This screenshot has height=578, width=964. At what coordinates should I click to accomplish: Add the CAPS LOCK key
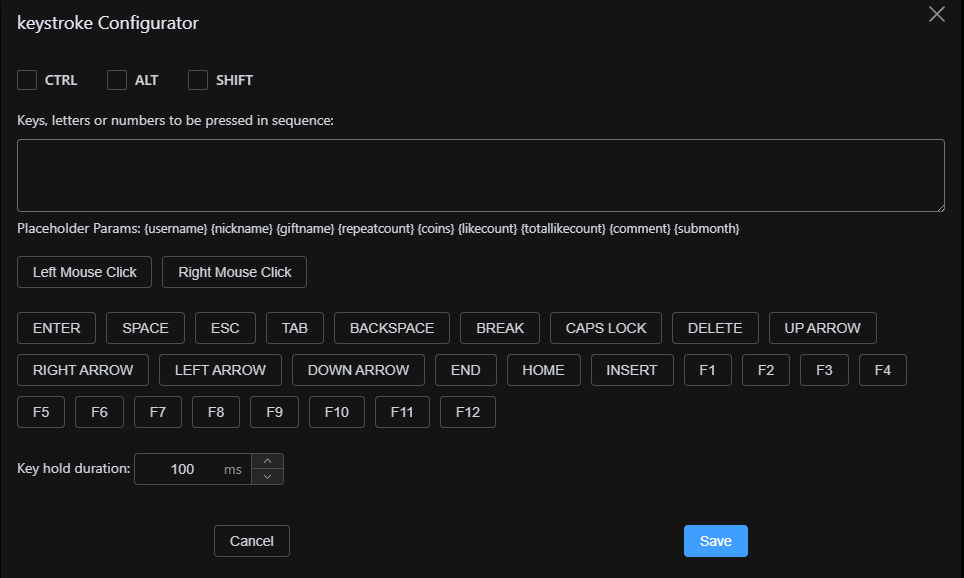coord(606,328)
